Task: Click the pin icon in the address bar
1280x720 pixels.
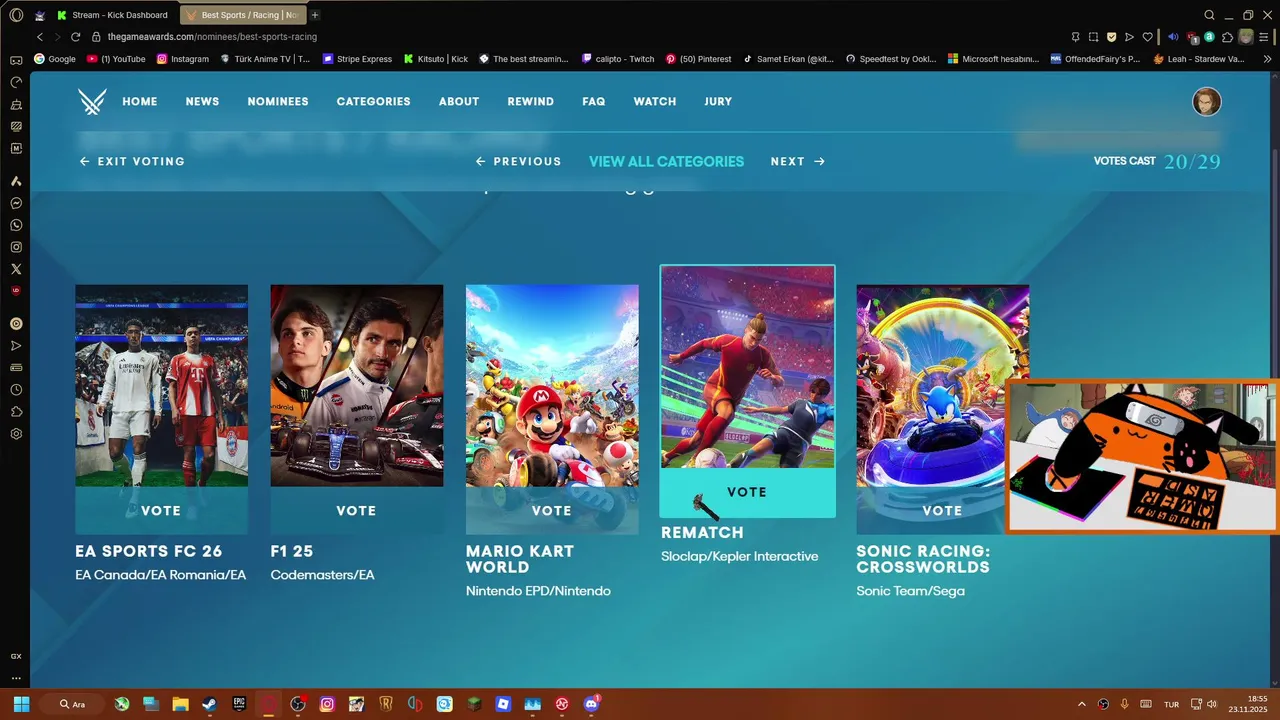Action: (1075, 37)
